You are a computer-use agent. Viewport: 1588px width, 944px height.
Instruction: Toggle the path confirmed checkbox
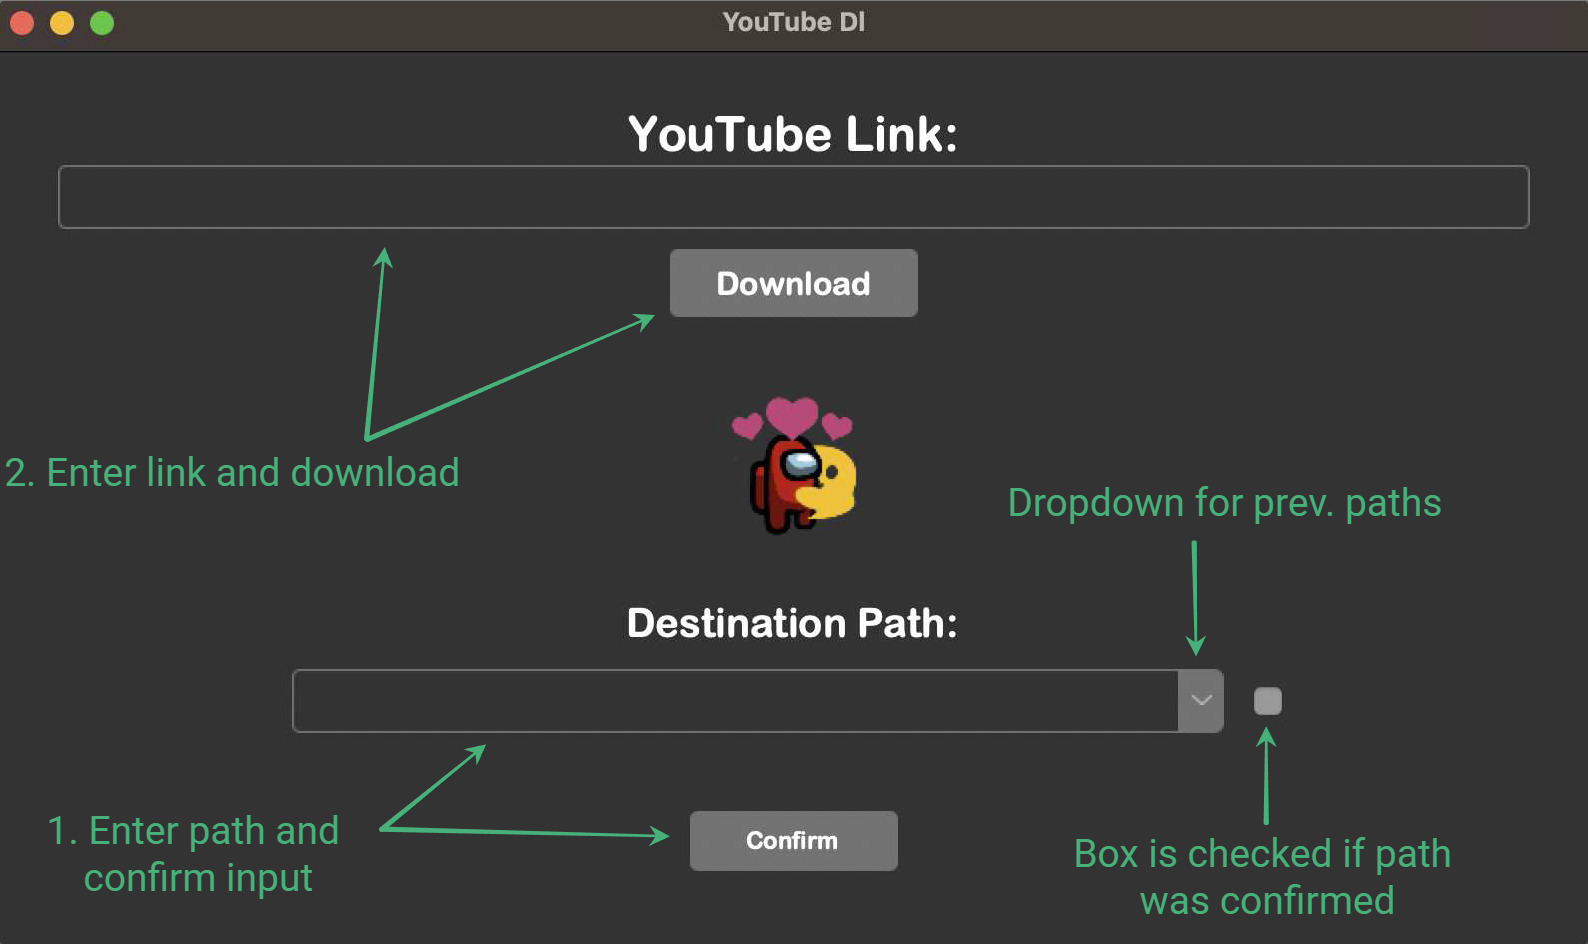click(1267, 701)
